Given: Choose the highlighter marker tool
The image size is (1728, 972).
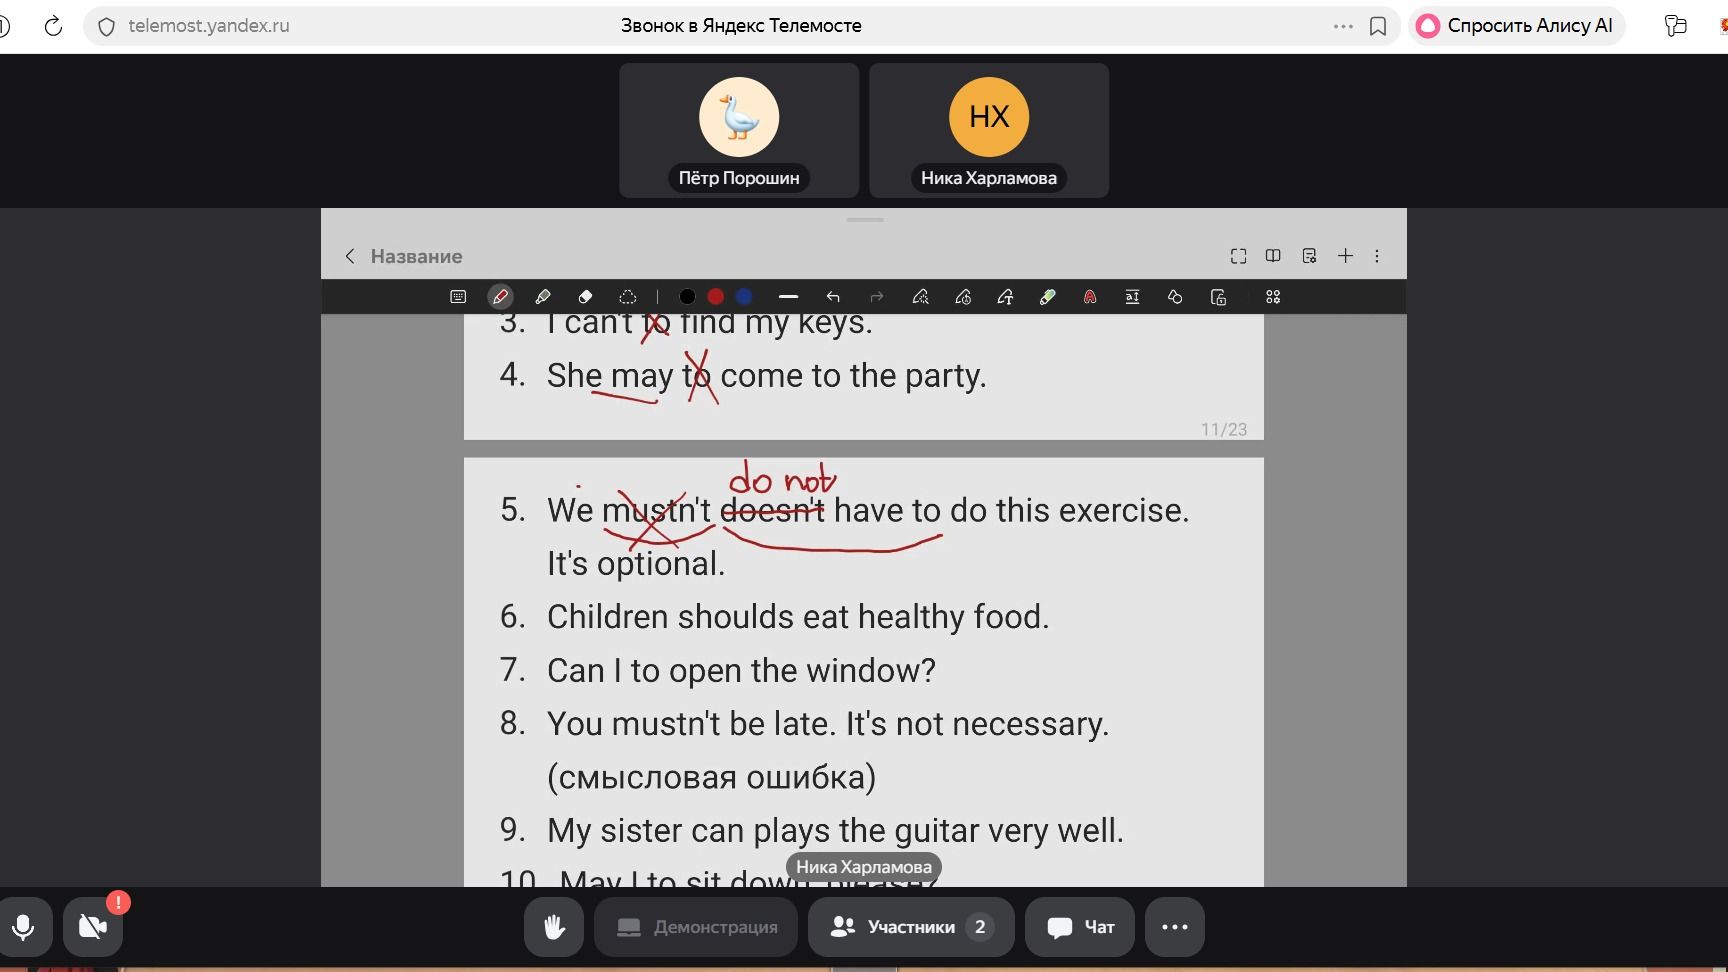Looking at the screenshot, I should point(543,297).
